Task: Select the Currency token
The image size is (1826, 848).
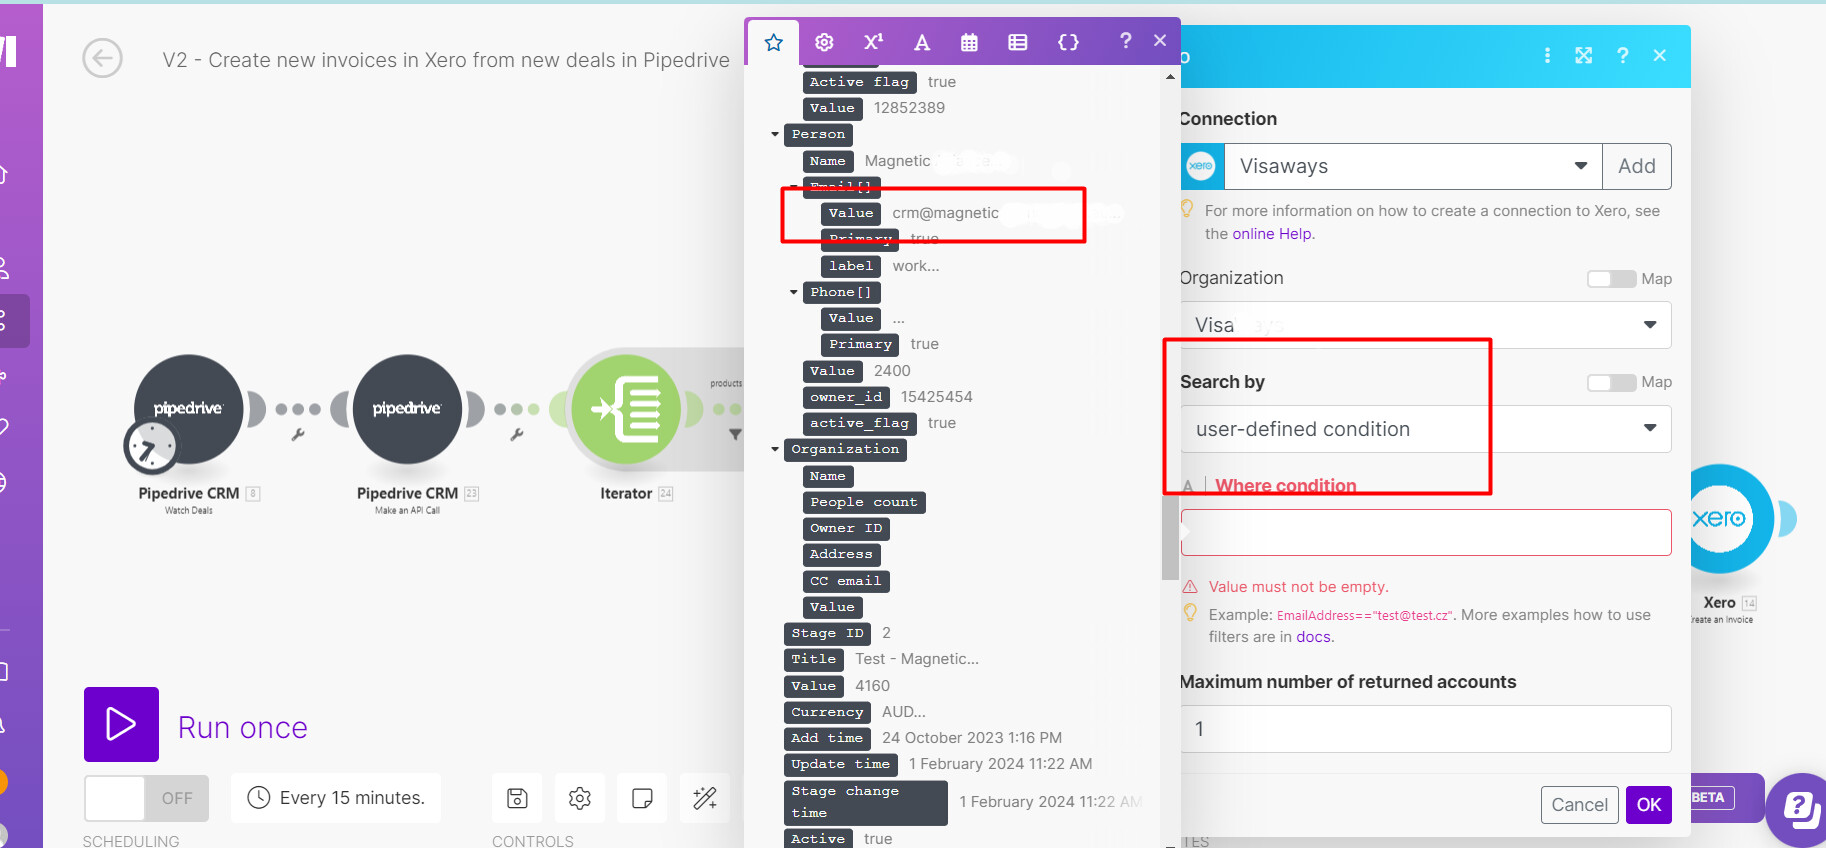Action: coord(827,712)
